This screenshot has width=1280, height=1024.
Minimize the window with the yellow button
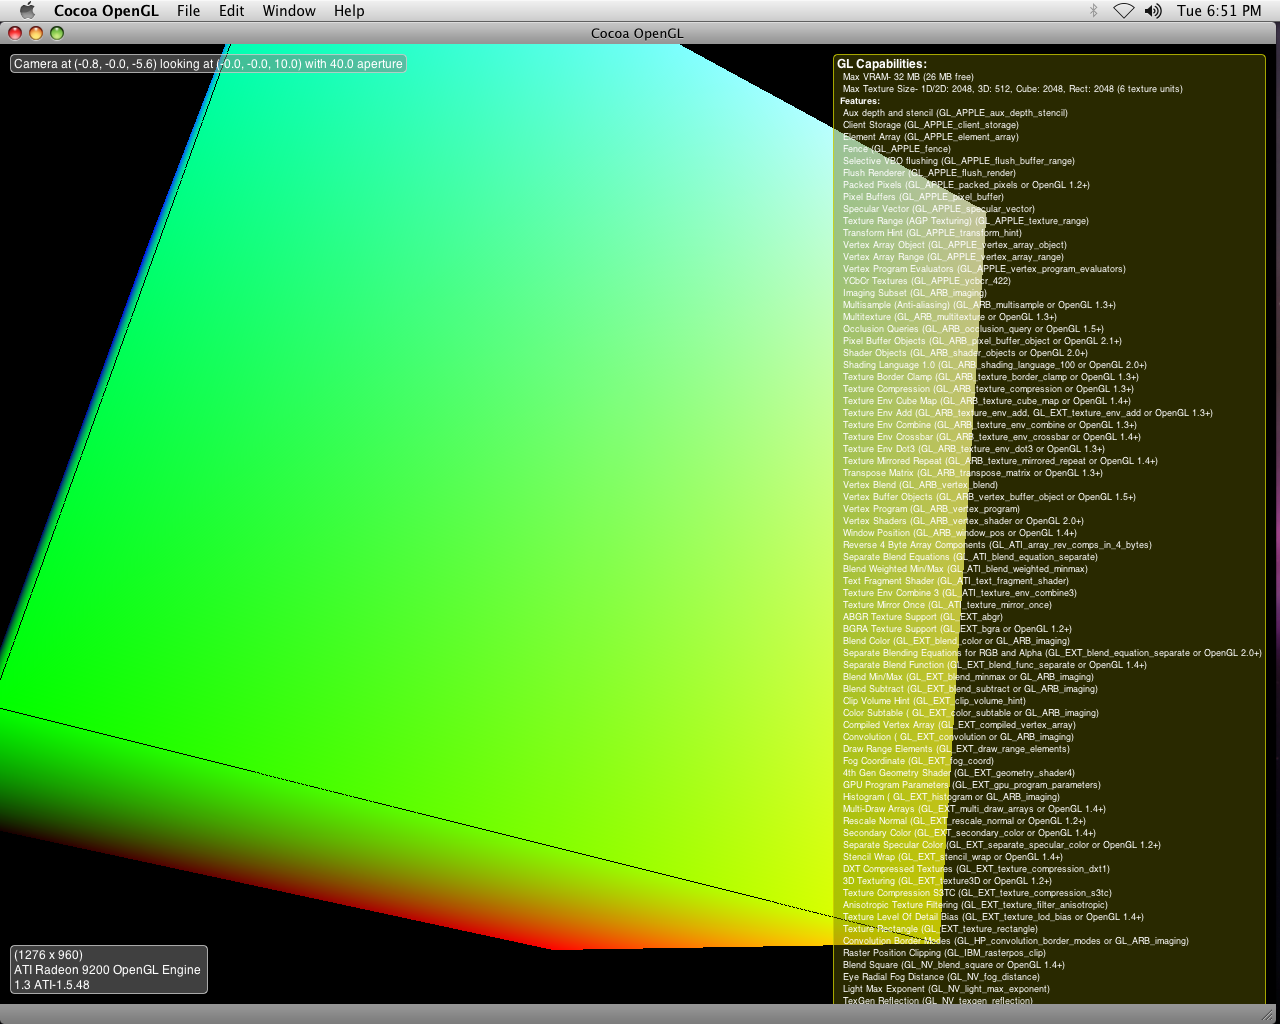pos(36,33)
